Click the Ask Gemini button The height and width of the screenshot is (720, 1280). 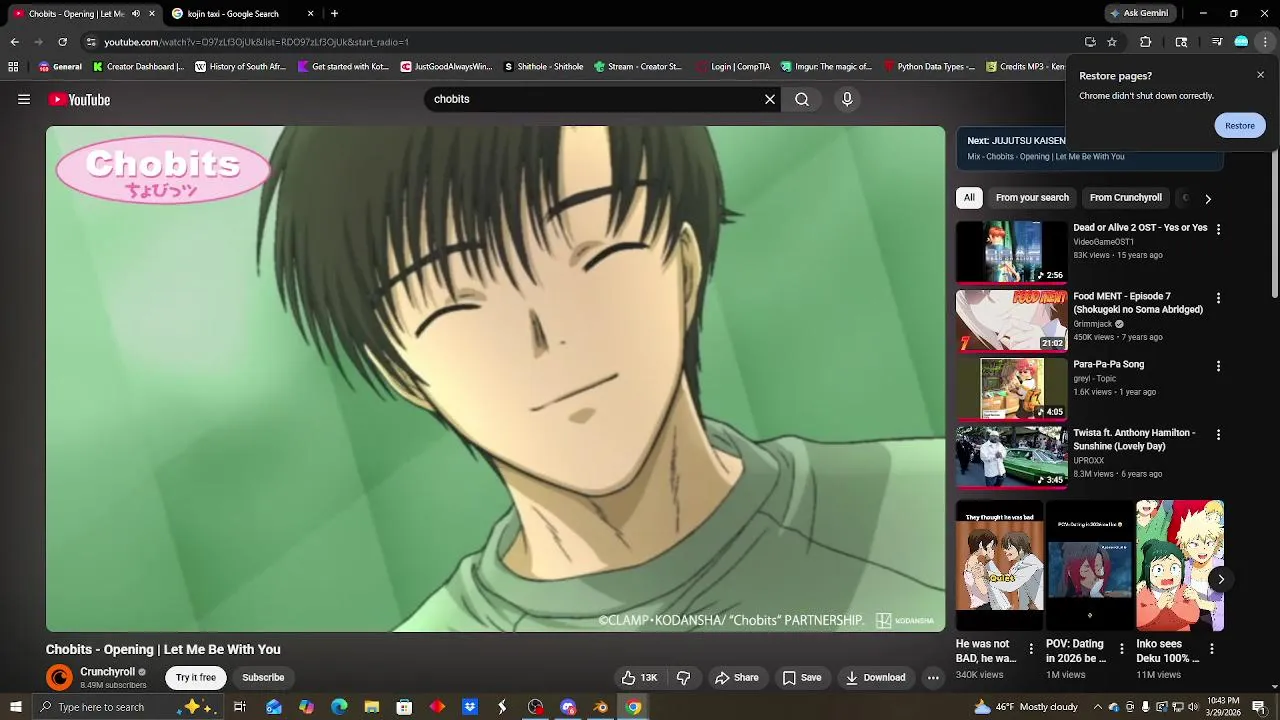1139,14
